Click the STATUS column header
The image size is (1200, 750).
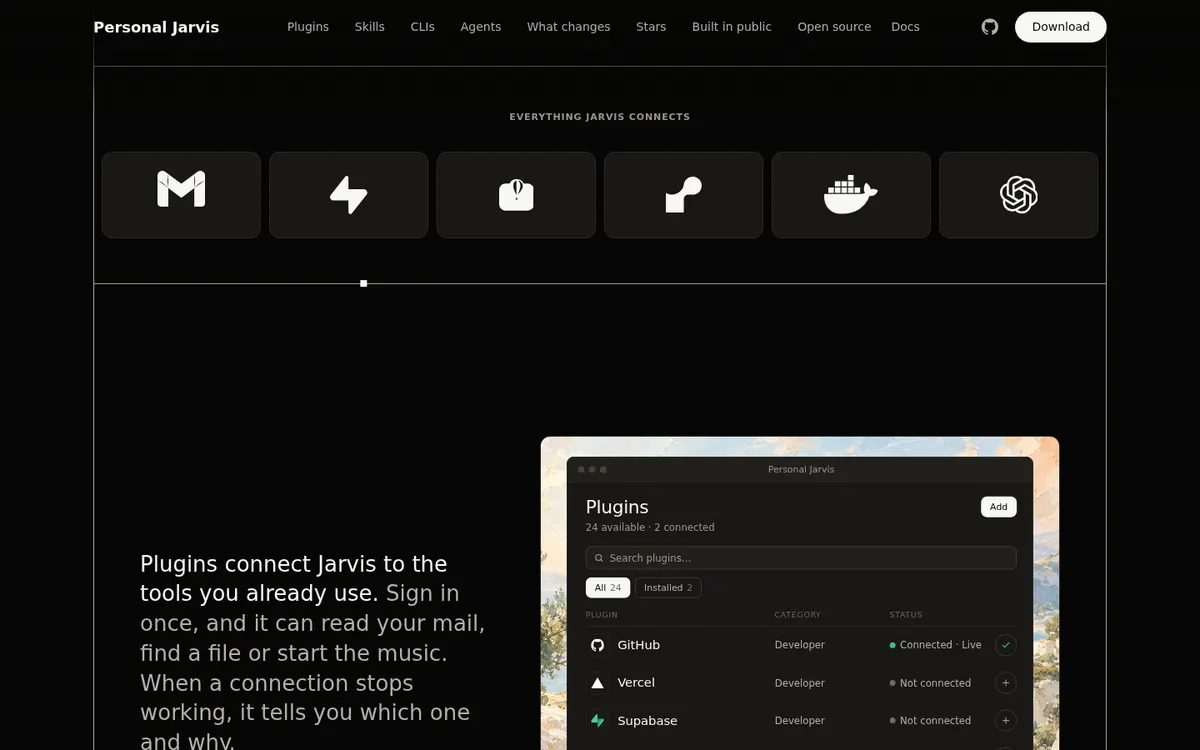[906, 615]
